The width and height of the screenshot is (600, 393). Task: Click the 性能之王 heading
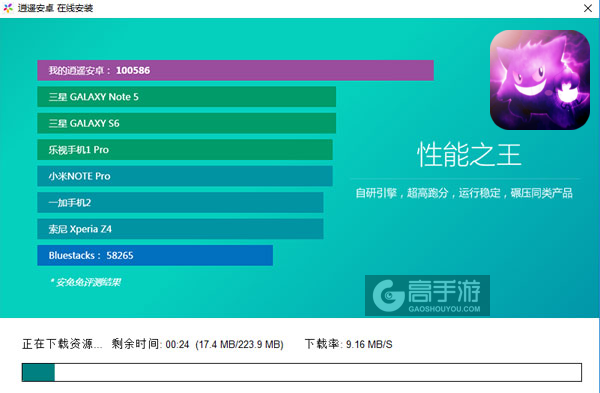click(469, 155)
